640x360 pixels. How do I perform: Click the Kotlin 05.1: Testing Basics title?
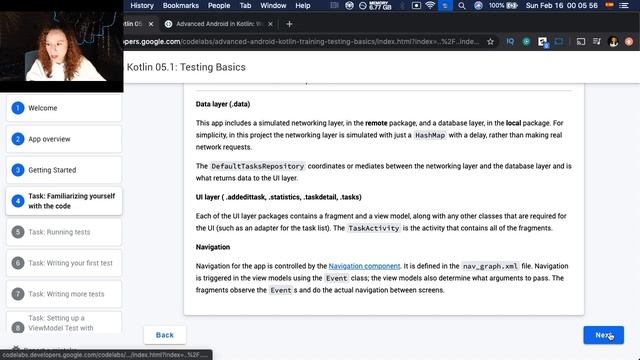coord(186,67)
